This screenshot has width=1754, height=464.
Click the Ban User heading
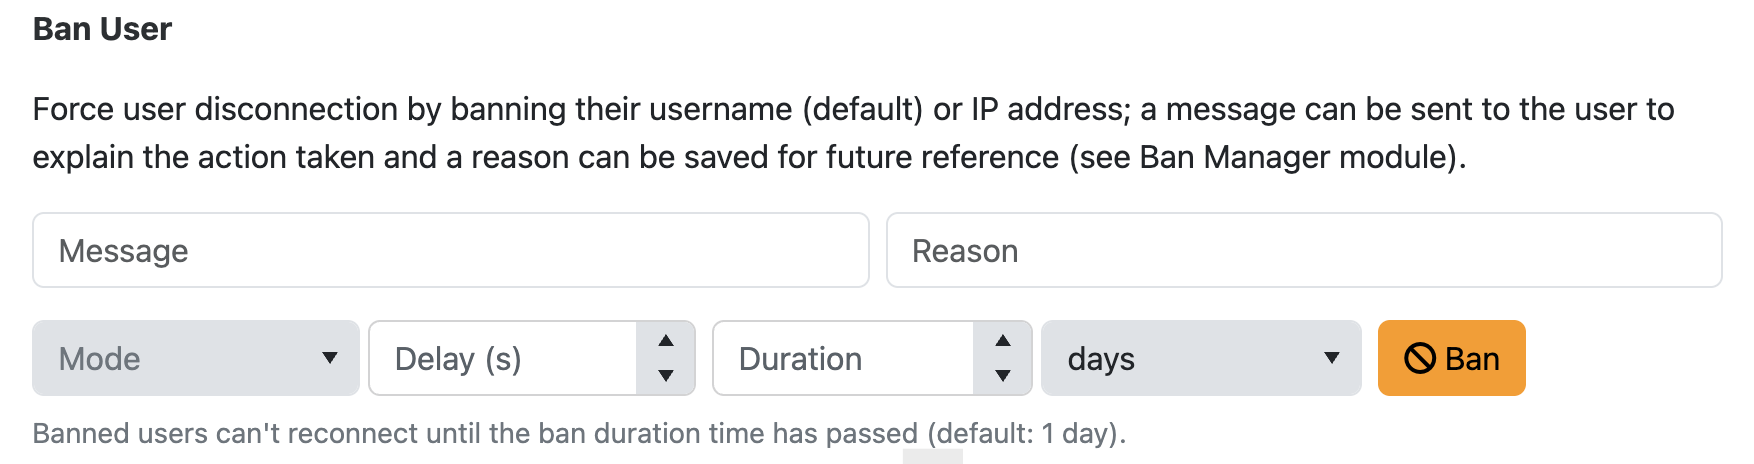pyautogui.click(x=102, y=29)
